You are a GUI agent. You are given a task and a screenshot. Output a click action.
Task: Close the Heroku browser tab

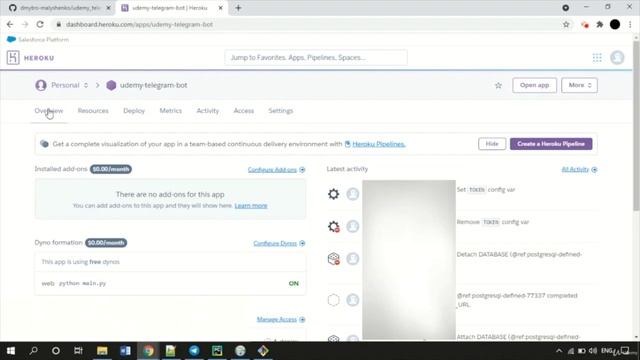220,8
